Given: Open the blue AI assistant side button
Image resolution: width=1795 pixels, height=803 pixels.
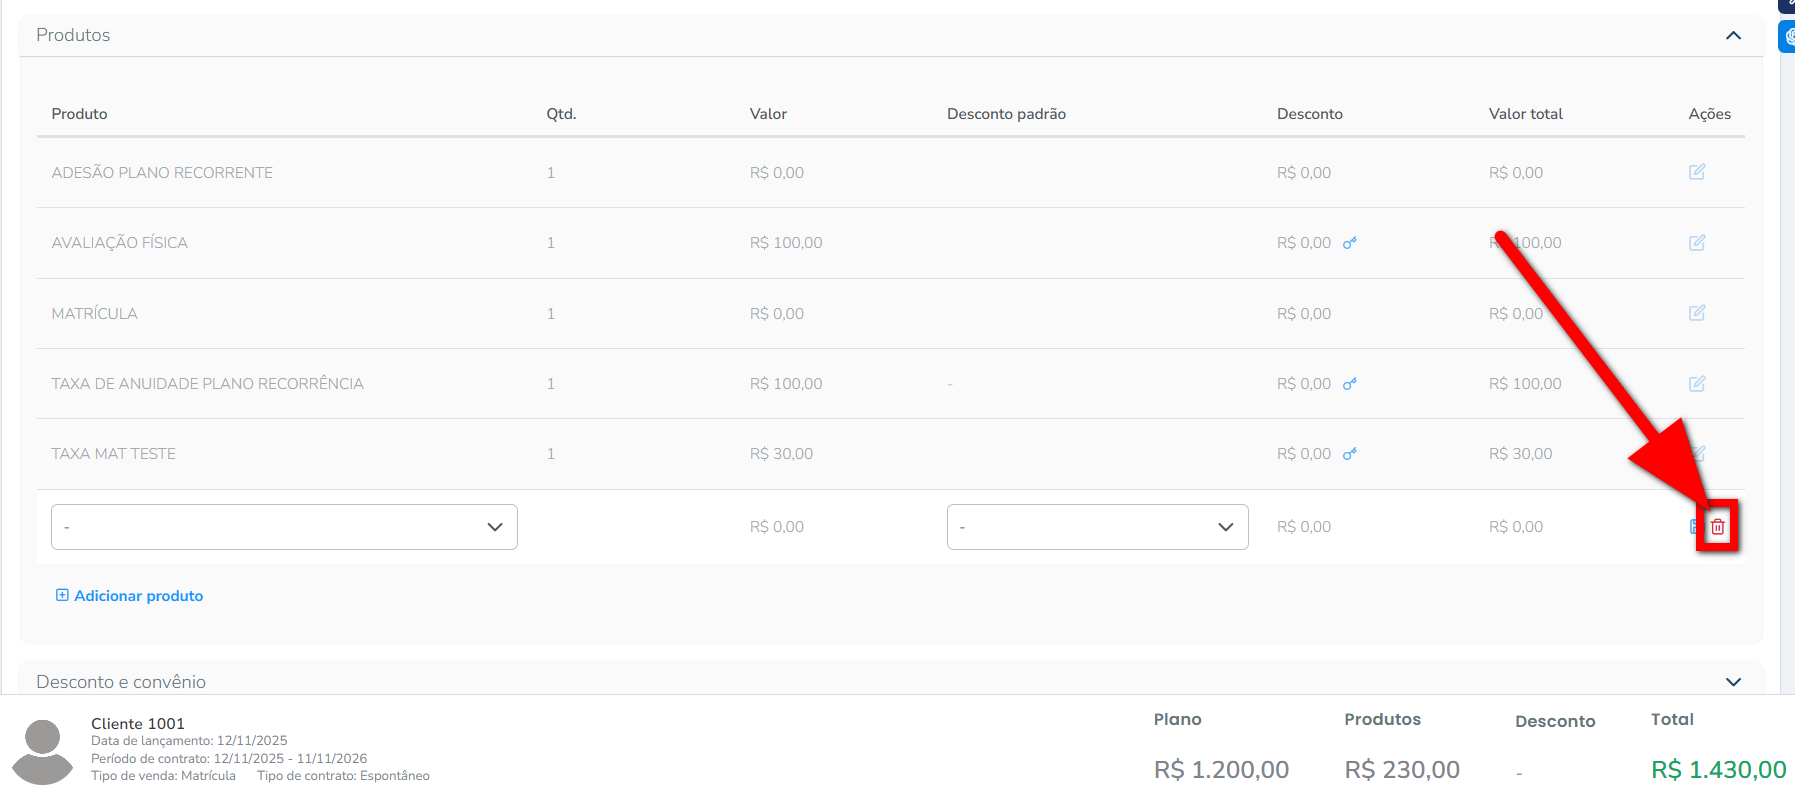Looking at the screenshot, I should tap(1787, 37).
